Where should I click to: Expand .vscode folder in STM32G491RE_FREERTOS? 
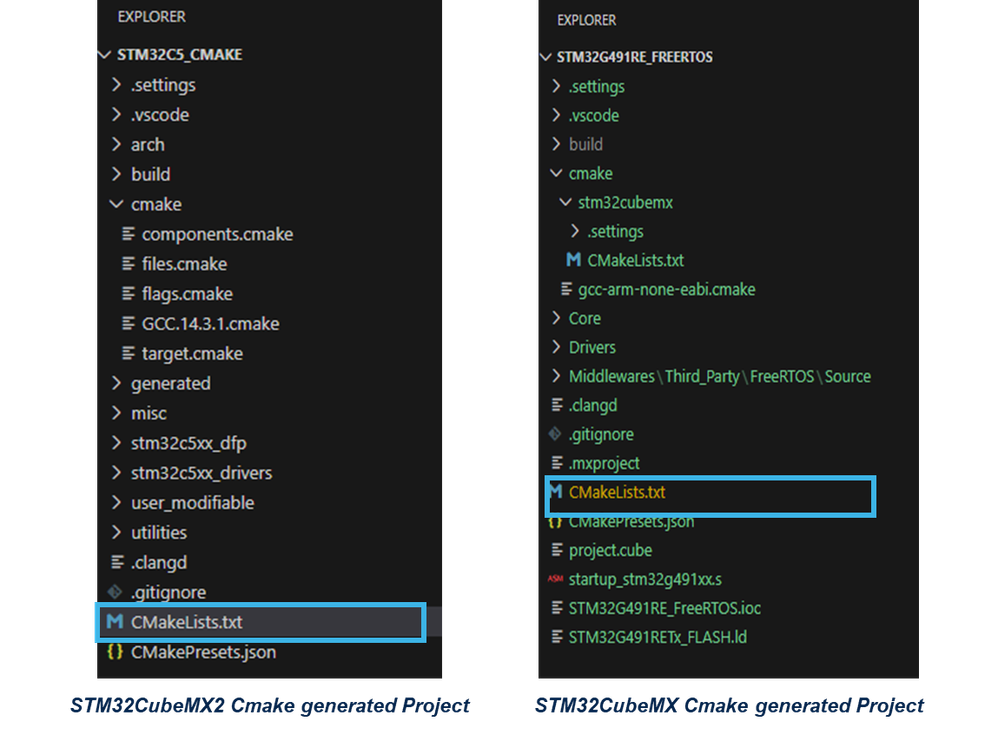(x=556, y=115)
